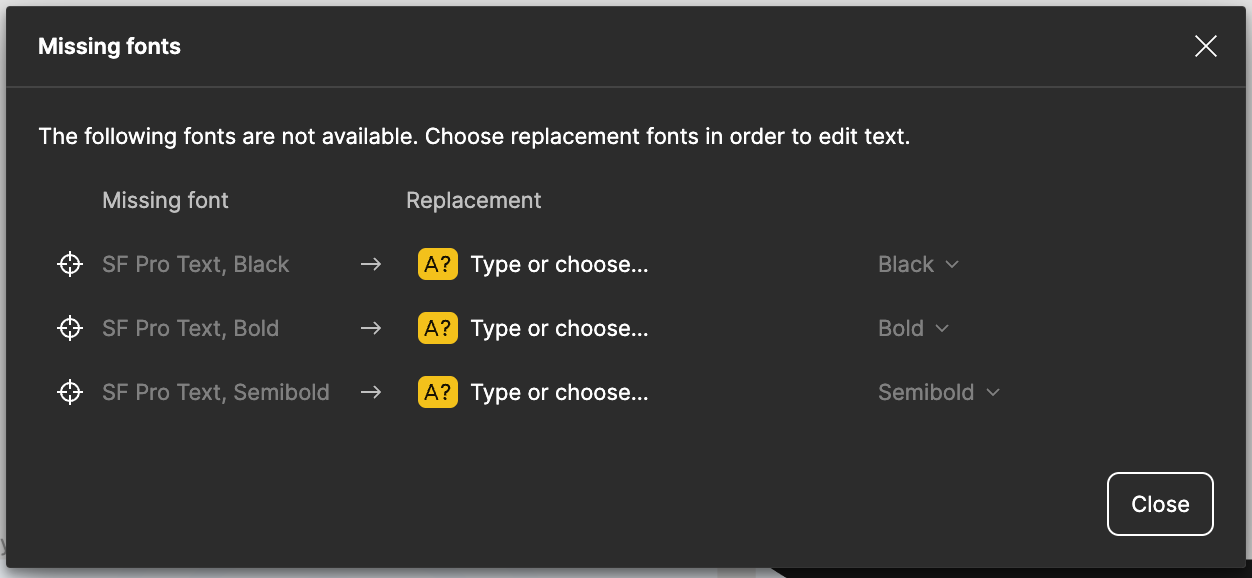Select the replacement font field for Semibold

[x=560, y=392]
